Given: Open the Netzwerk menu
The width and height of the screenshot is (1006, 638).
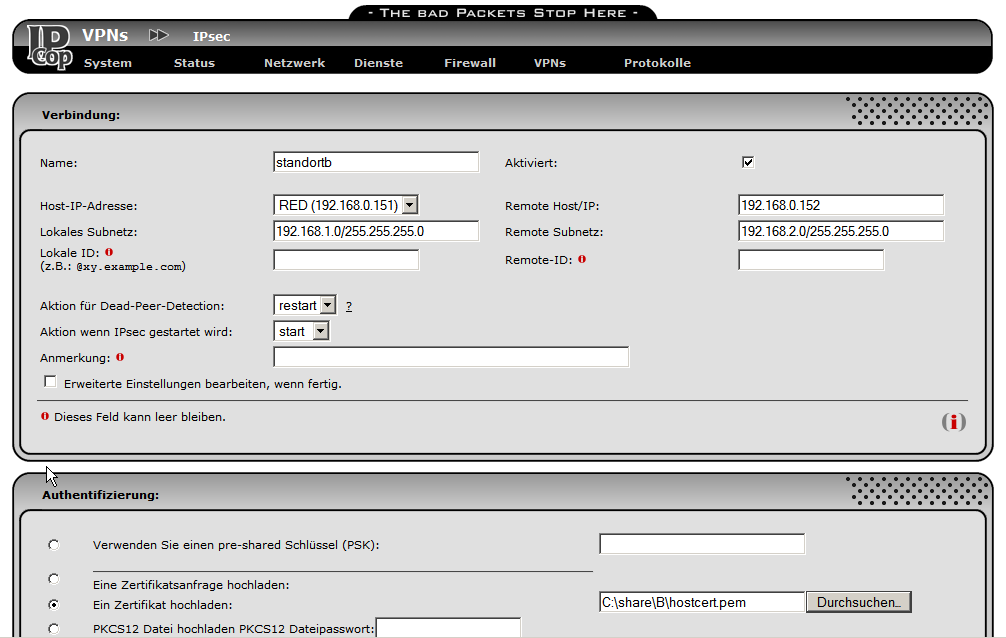Looking at the screenshot, I should pos(294,63).
